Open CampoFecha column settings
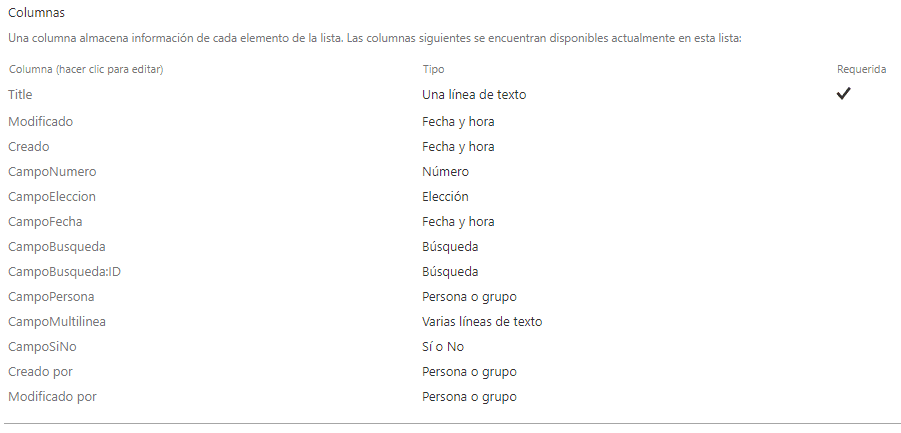The height and width of the screenshot is (433, 901). [45, 222]
